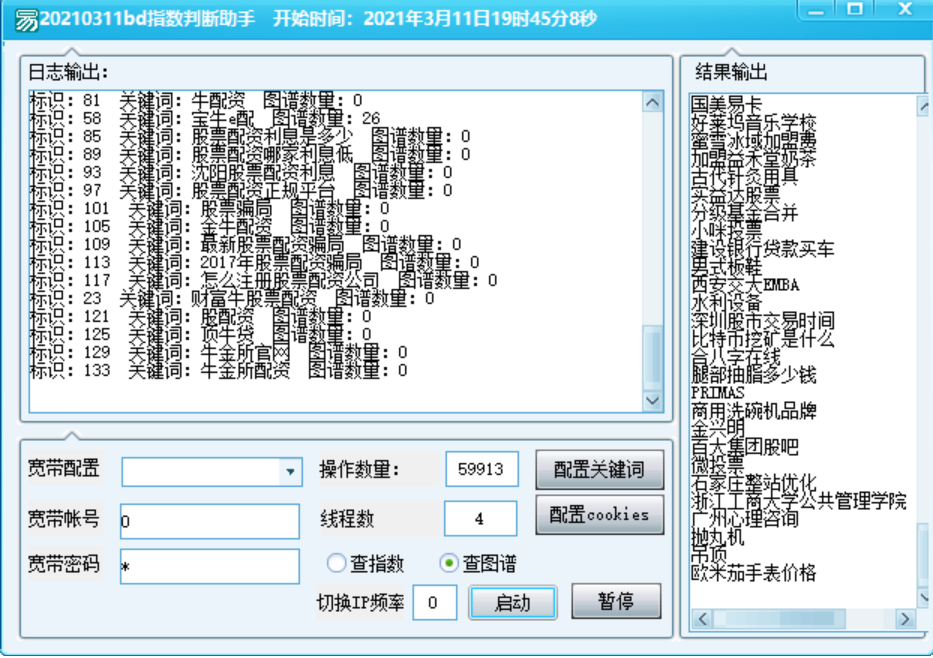Click log line 标识: 101 股票骗局
Image resolution: width=933 pixels, height=658 pixels.
(209, 208)
